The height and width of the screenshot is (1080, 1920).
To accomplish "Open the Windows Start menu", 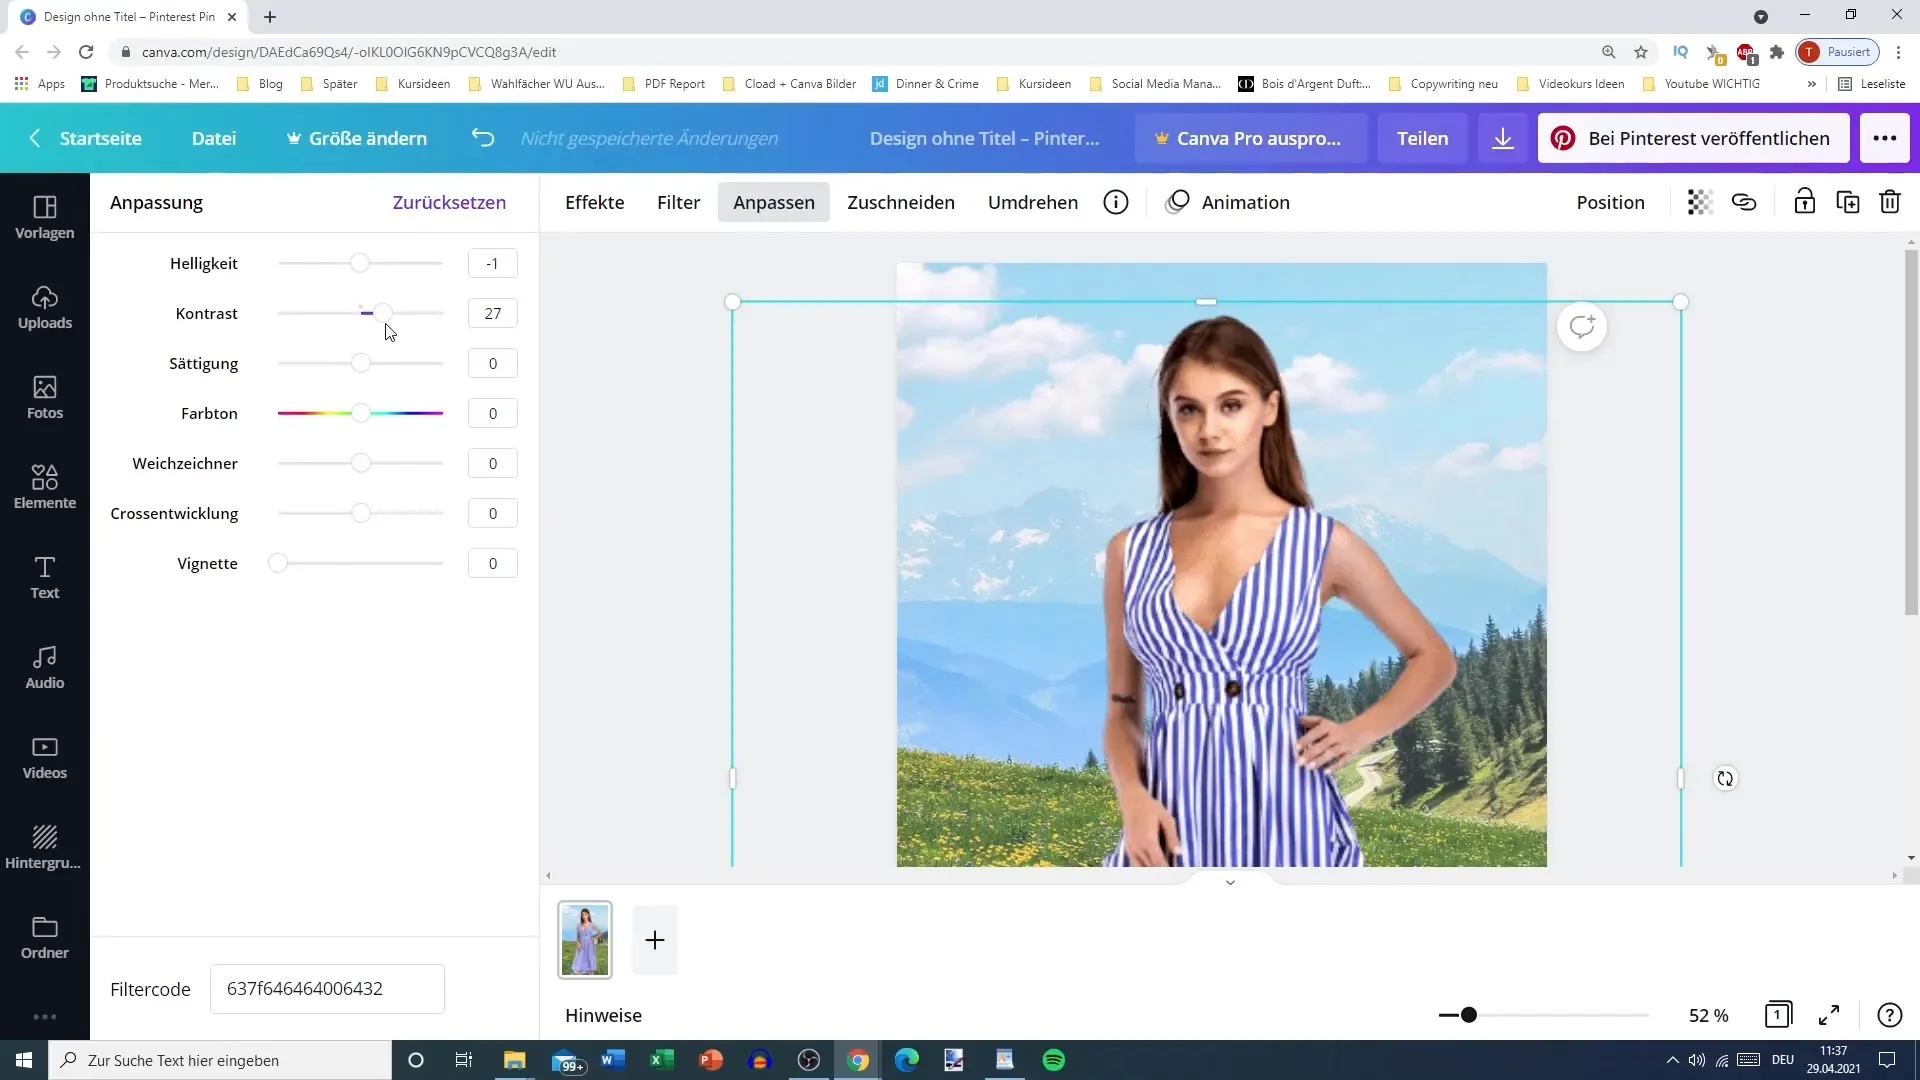I will tap(24, 1060).
